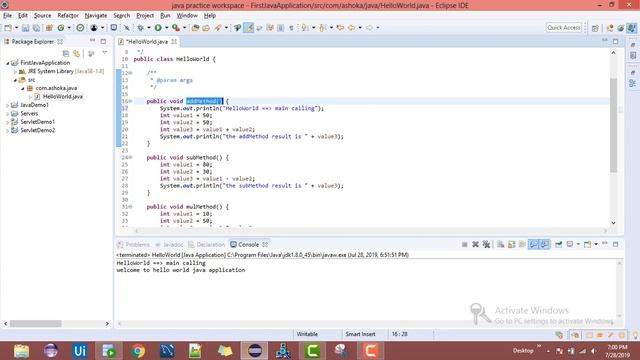This screenshot has width=640, height=360.
Task: Click the Save icon in toolbar
Action: click(25, 28)
